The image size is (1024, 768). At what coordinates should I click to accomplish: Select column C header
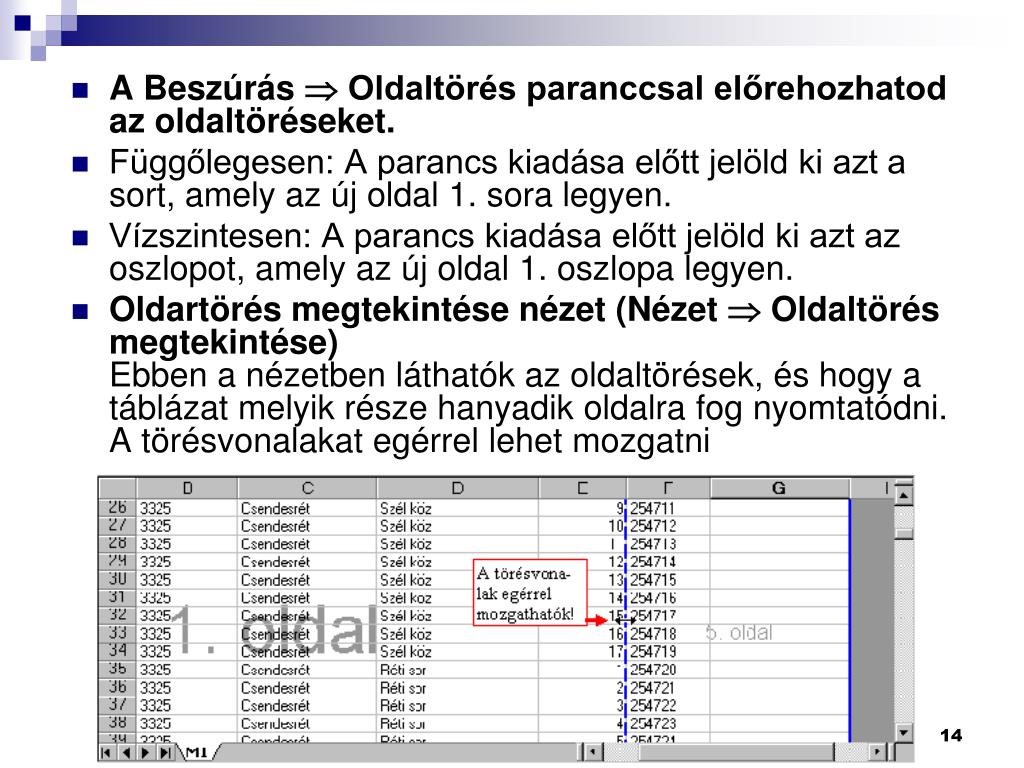[307, 488]
